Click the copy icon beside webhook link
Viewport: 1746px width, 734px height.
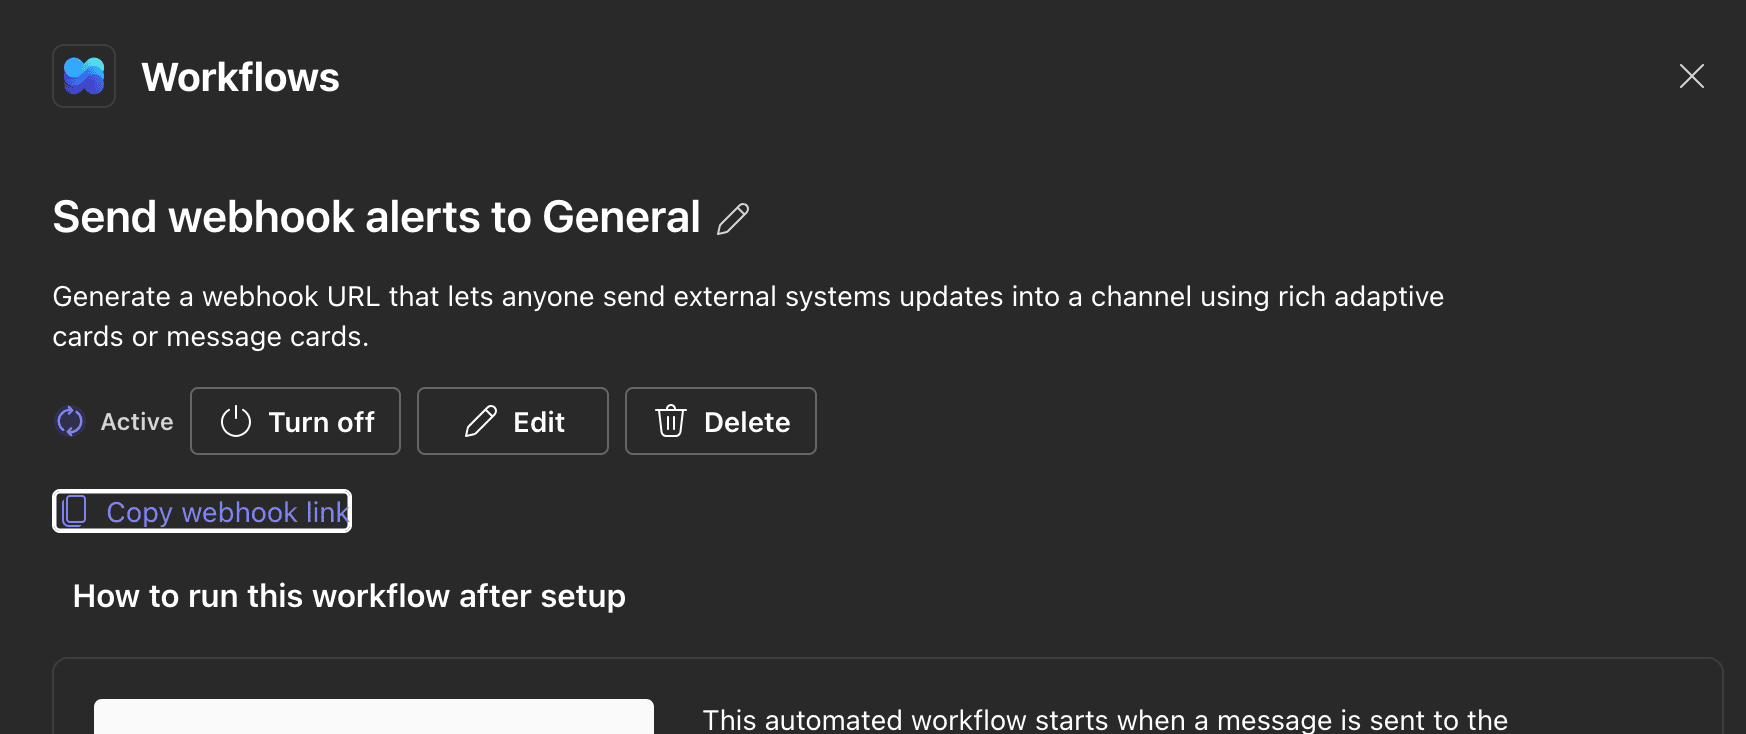click(x=75, y=511)
